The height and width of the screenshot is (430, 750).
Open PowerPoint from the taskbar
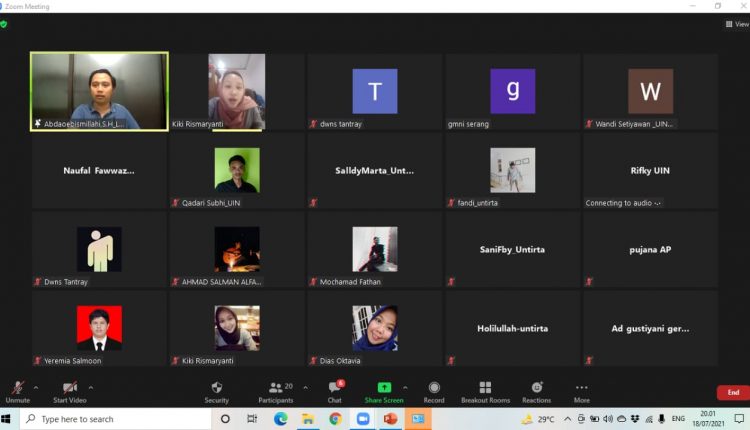pos(391,419)
